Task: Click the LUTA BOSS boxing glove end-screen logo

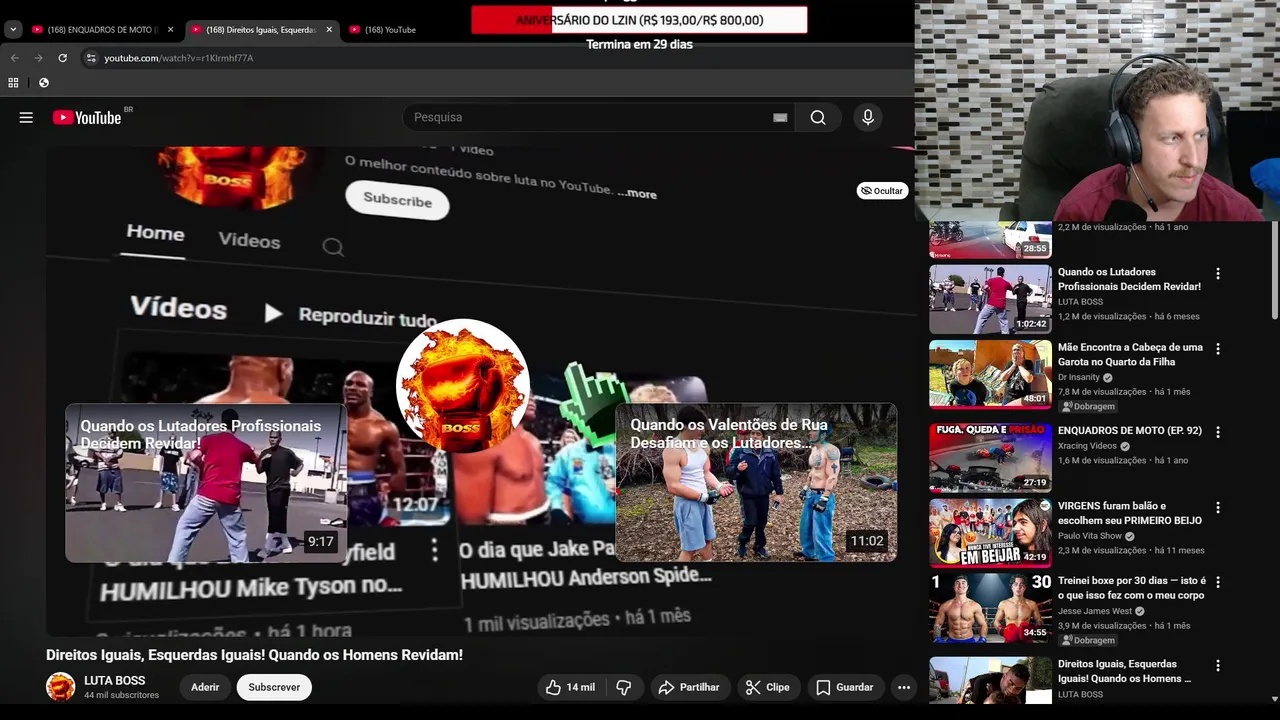Action: (x=462, y=386)
